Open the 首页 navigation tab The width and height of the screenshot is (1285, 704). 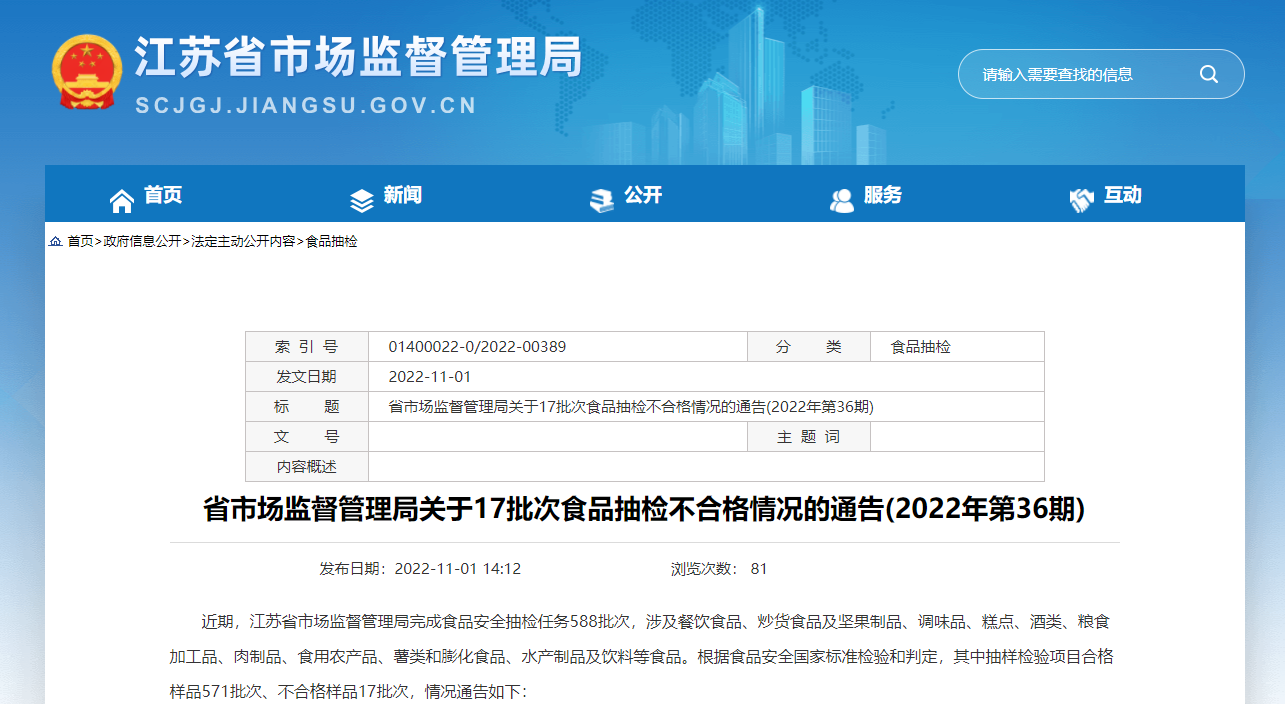tap(163, 195)
